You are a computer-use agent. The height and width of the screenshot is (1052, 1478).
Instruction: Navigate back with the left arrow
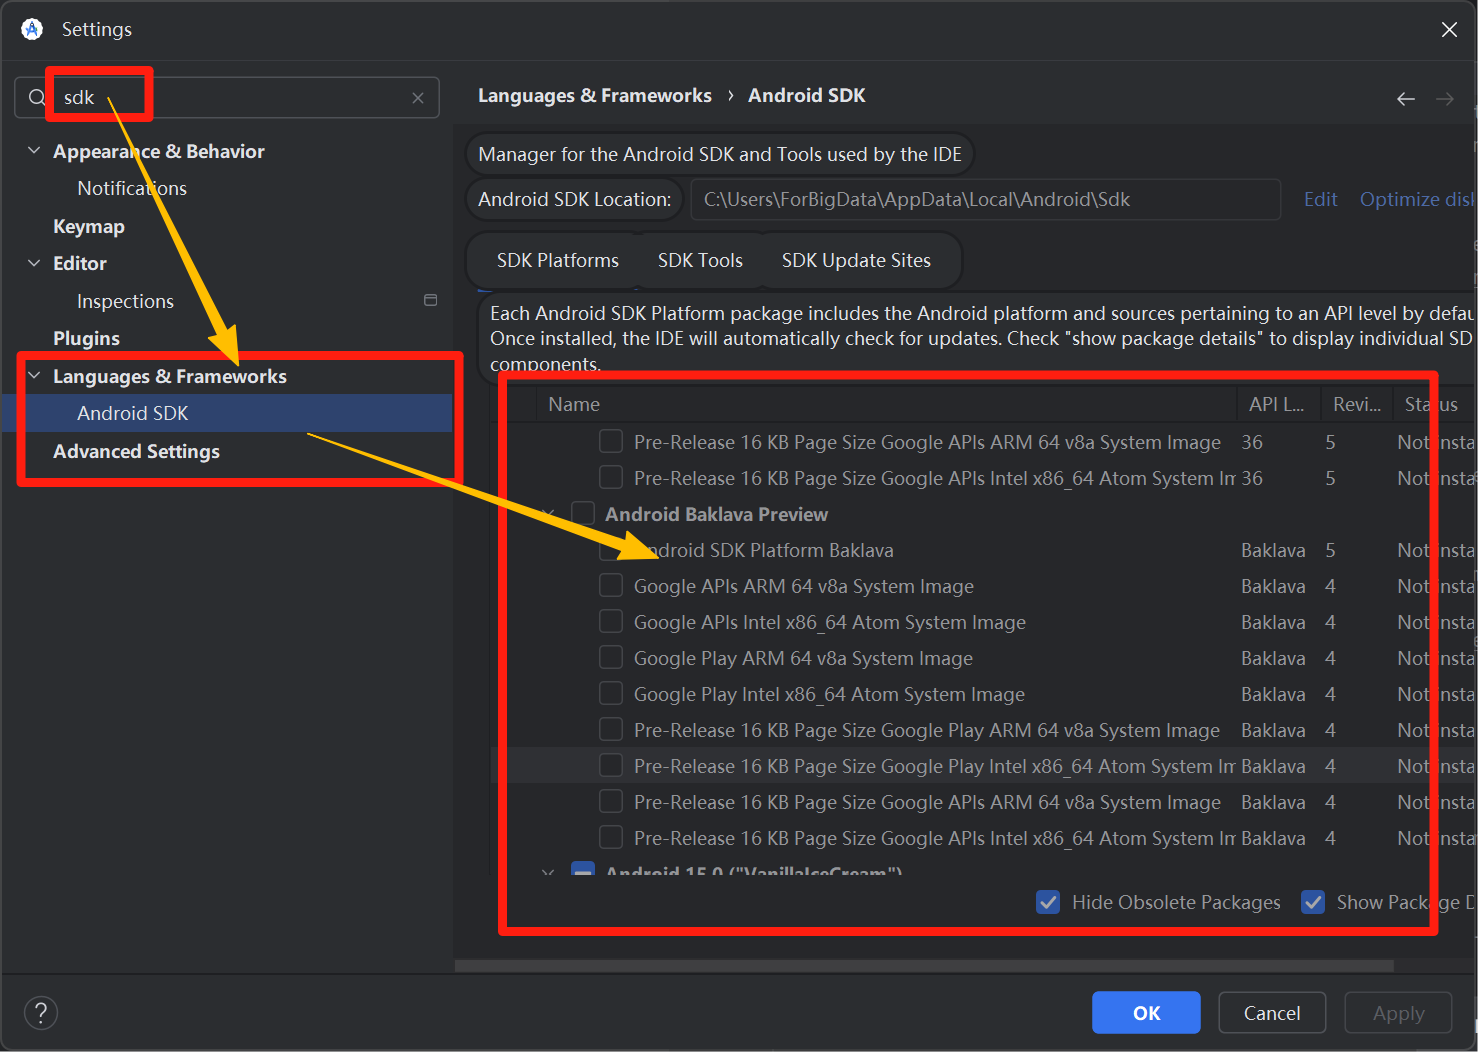(1405, 98)
